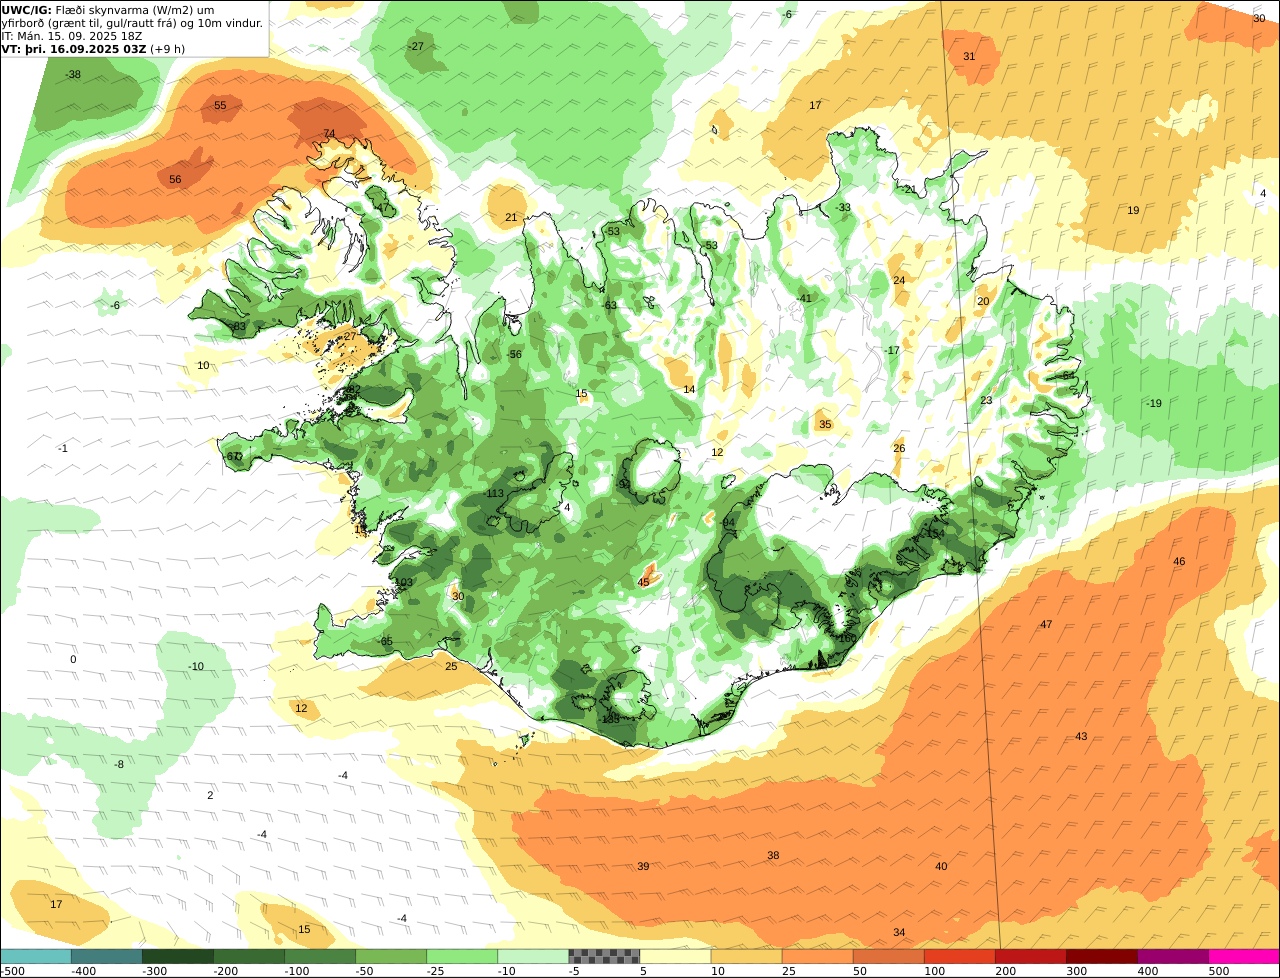Click the light green swatch, -25 to -10
This screenshot has width=1280, height=978.
462,956
